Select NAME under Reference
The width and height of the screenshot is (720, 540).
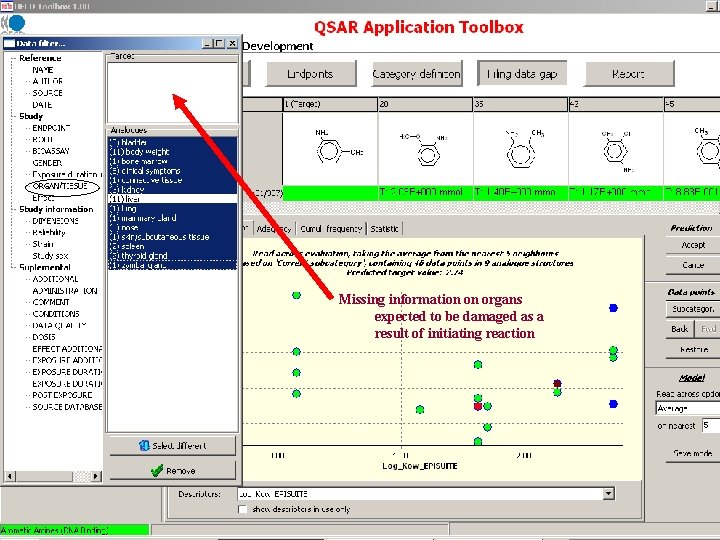42,70
